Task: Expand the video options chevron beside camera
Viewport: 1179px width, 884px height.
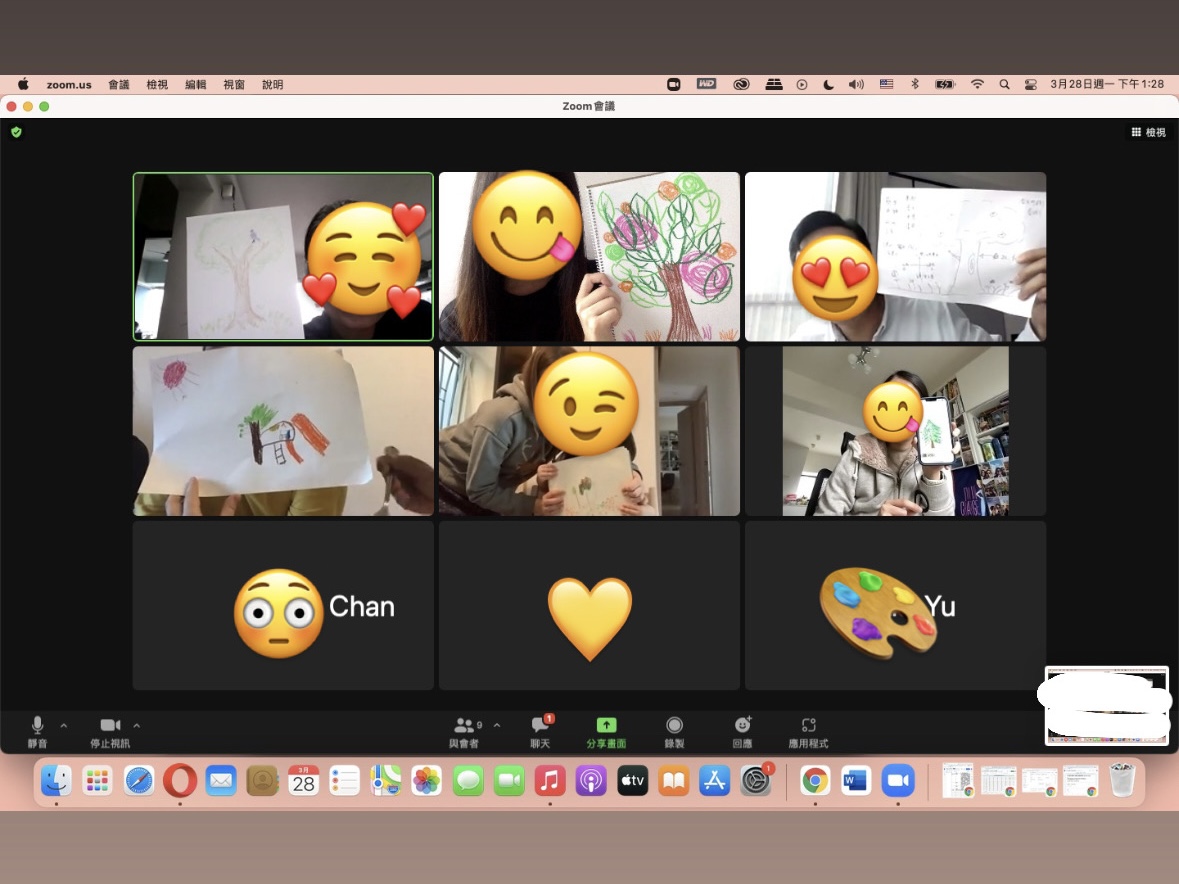Action: pyautogui.click(x=137, y=725)
